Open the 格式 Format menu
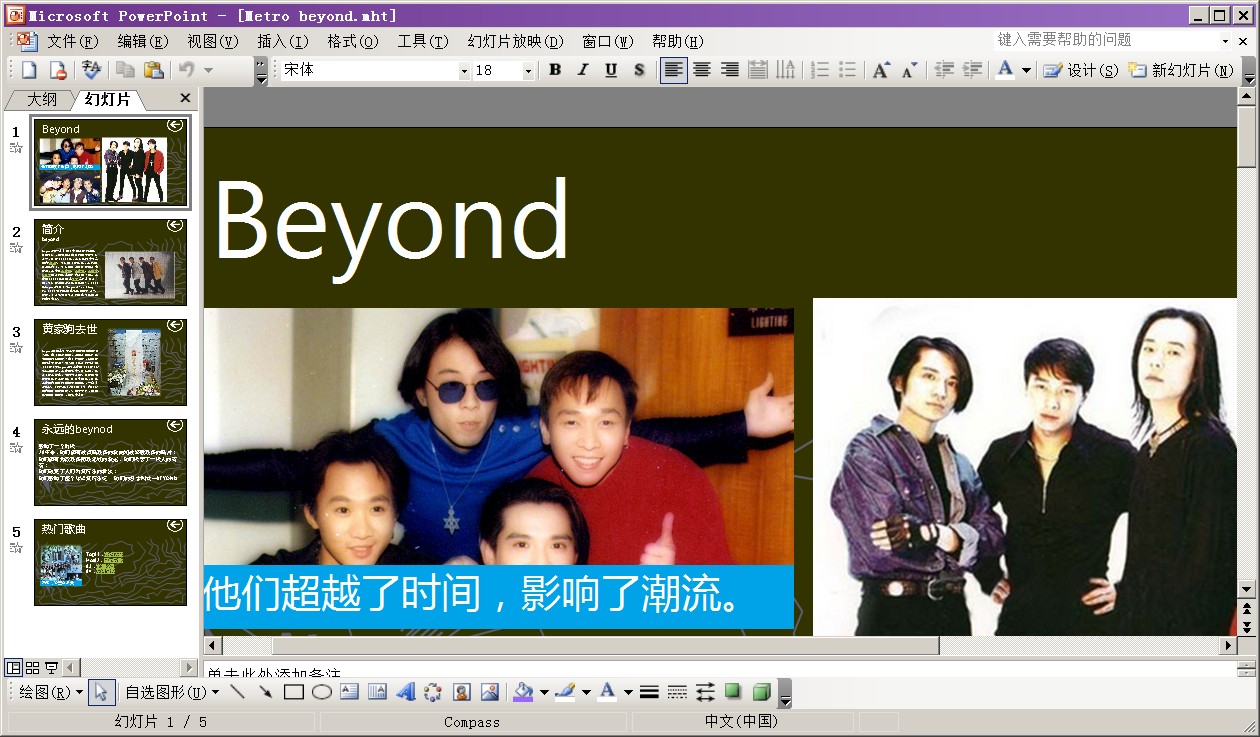Screen dimensions: 1260x737 352,41
